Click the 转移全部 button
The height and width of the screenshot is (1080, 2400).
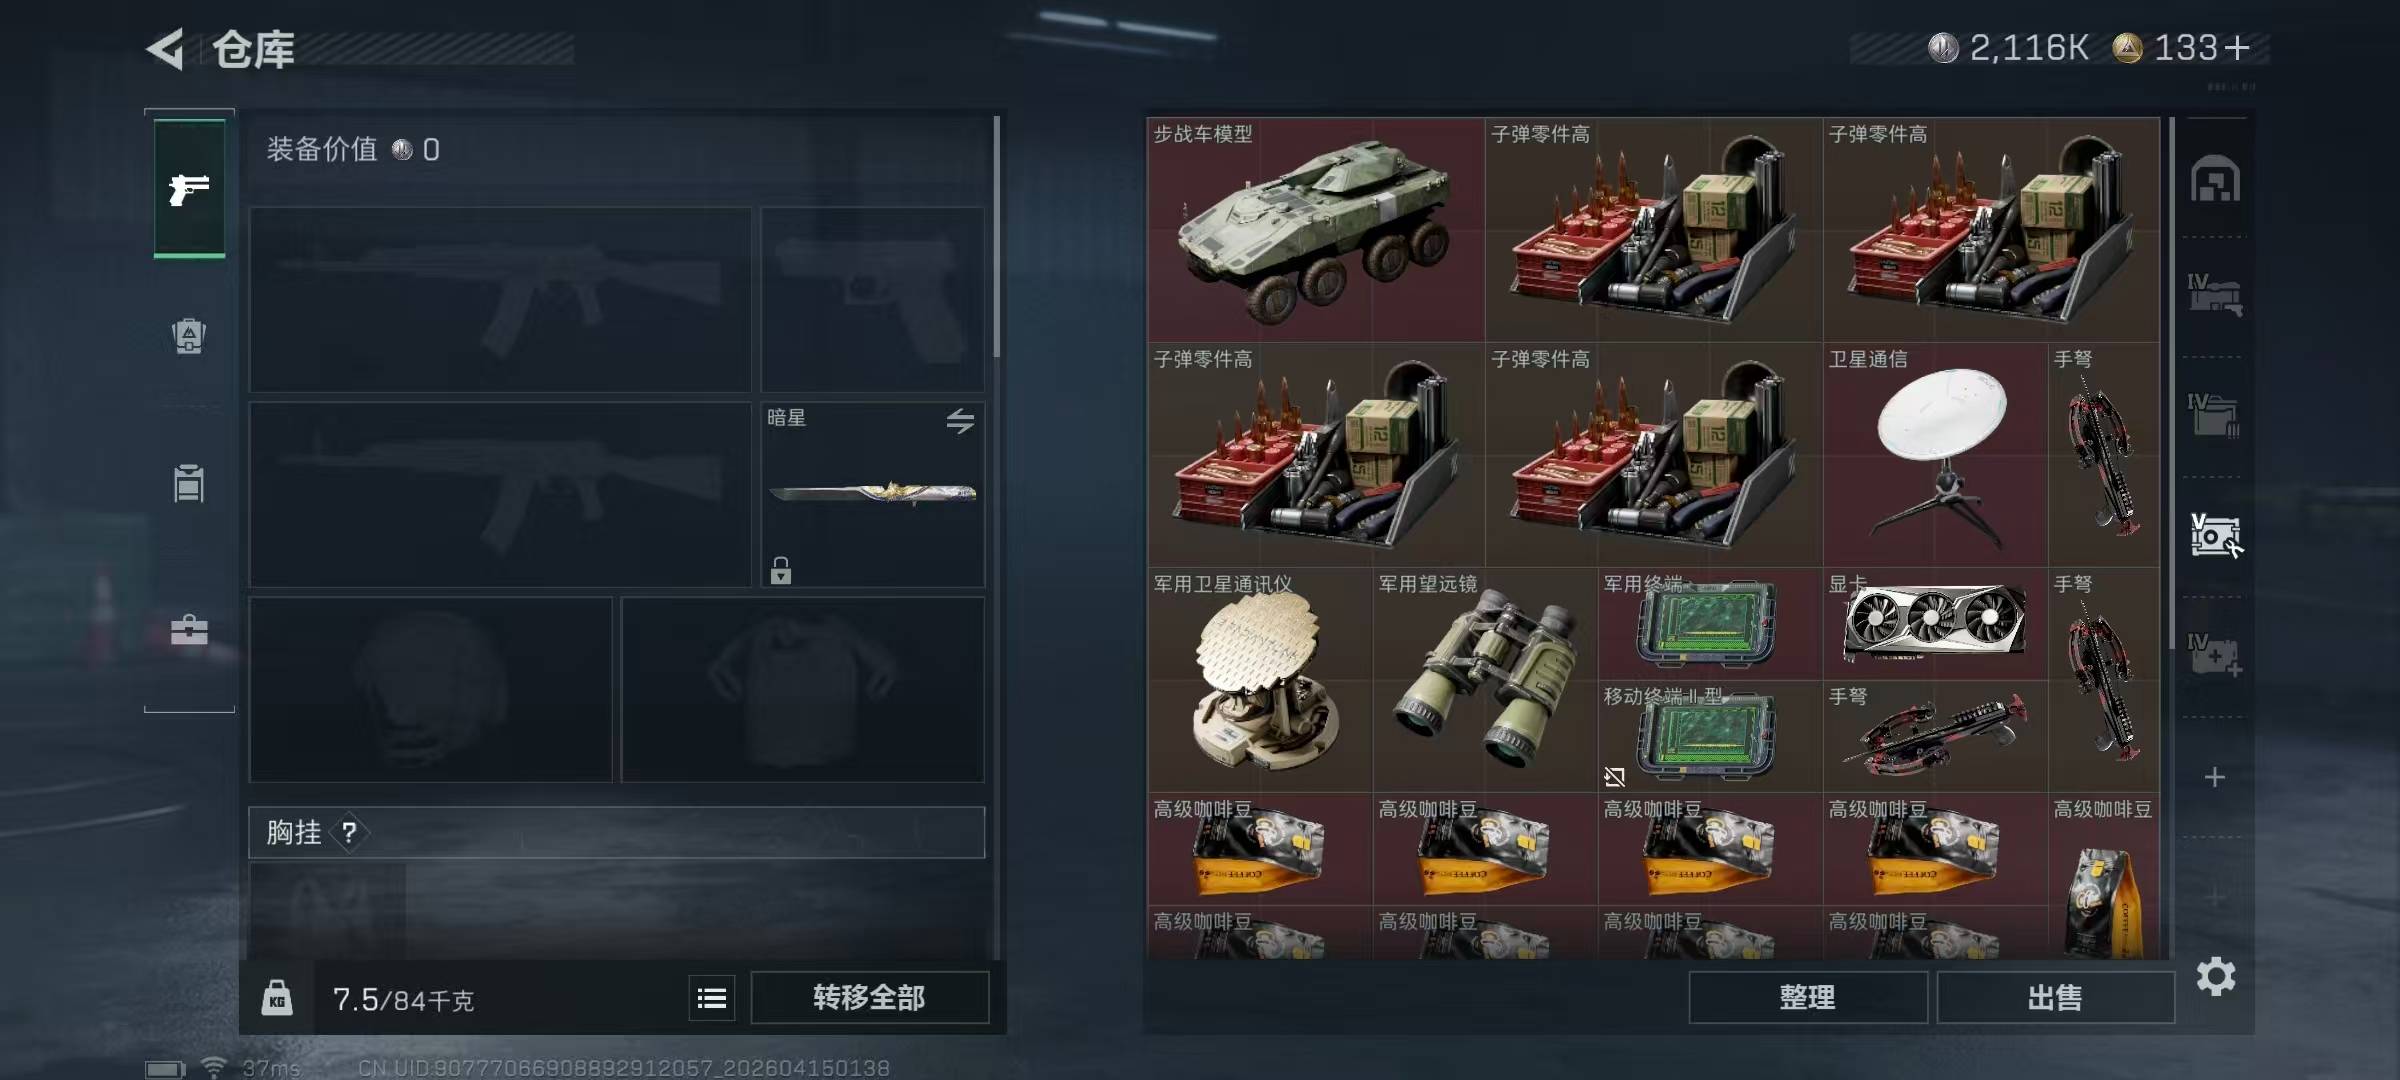click(x=869, y=997)
